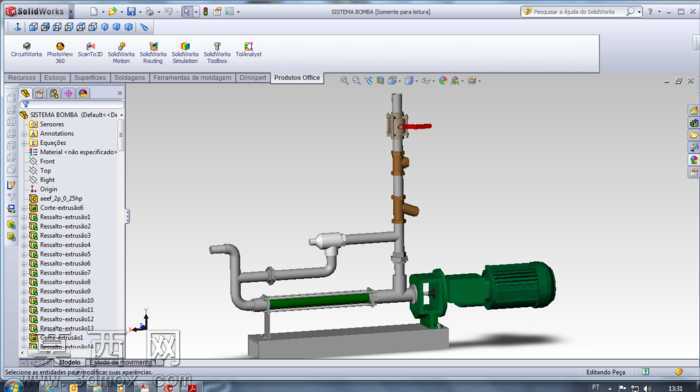Image resolution: width=700 pixels, height=392 pixels.
Task: Expand the Equações folder
Action: pos(25,143)
